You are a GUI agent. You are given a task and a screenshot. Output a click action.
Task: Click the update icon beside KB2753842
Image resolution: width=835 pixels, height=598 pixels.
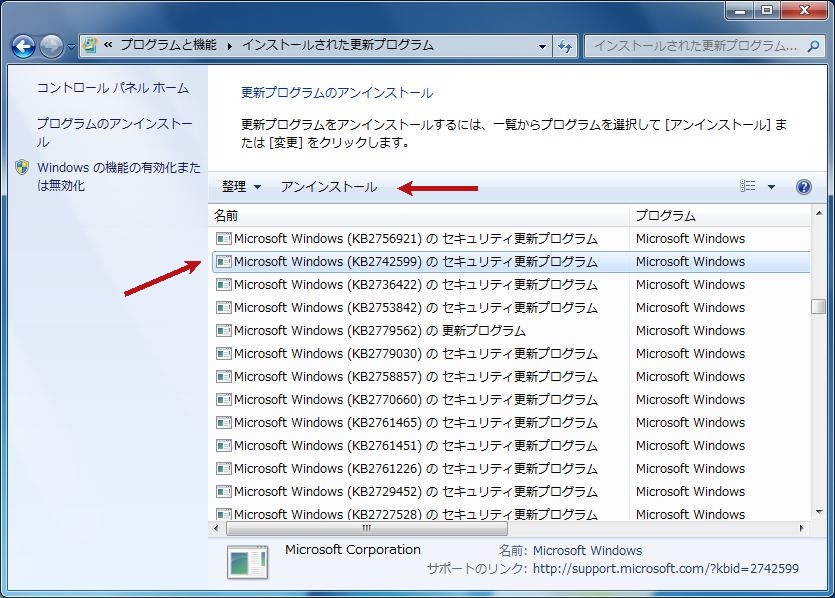(224, 307)
